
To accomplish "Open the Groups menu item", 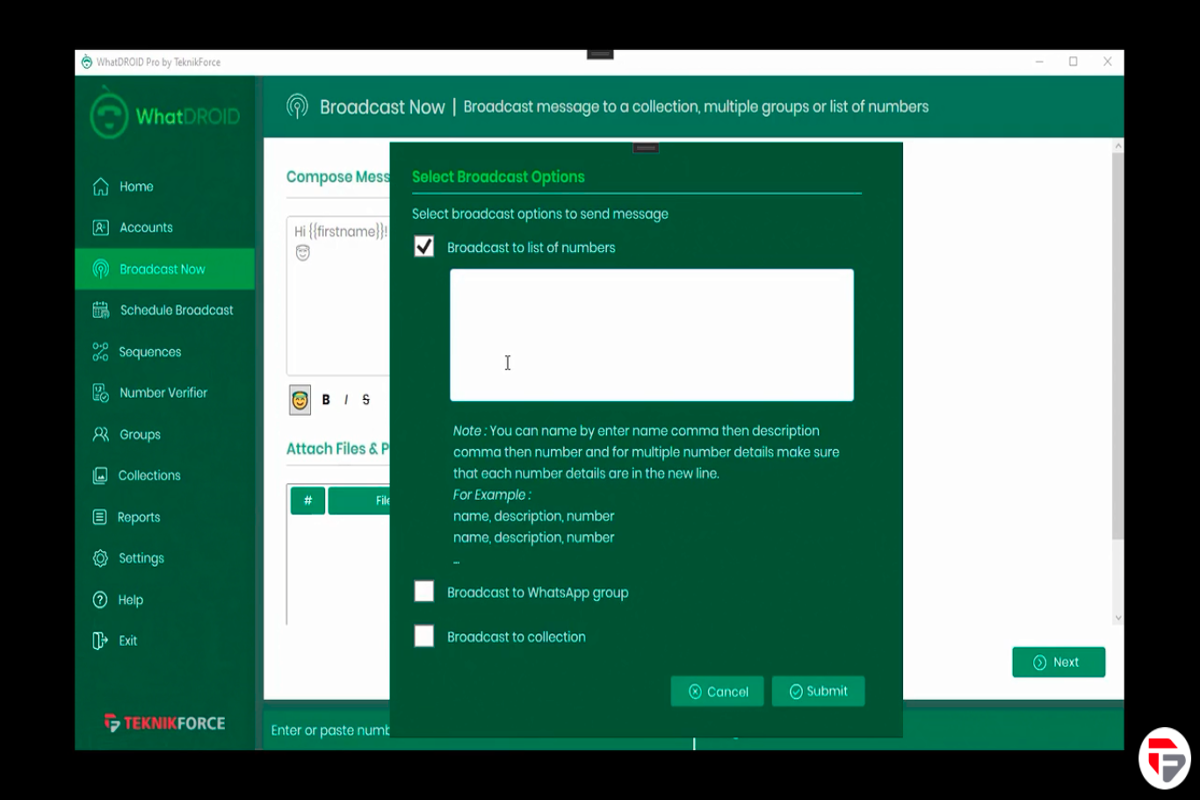I will [x=165, y=435].
